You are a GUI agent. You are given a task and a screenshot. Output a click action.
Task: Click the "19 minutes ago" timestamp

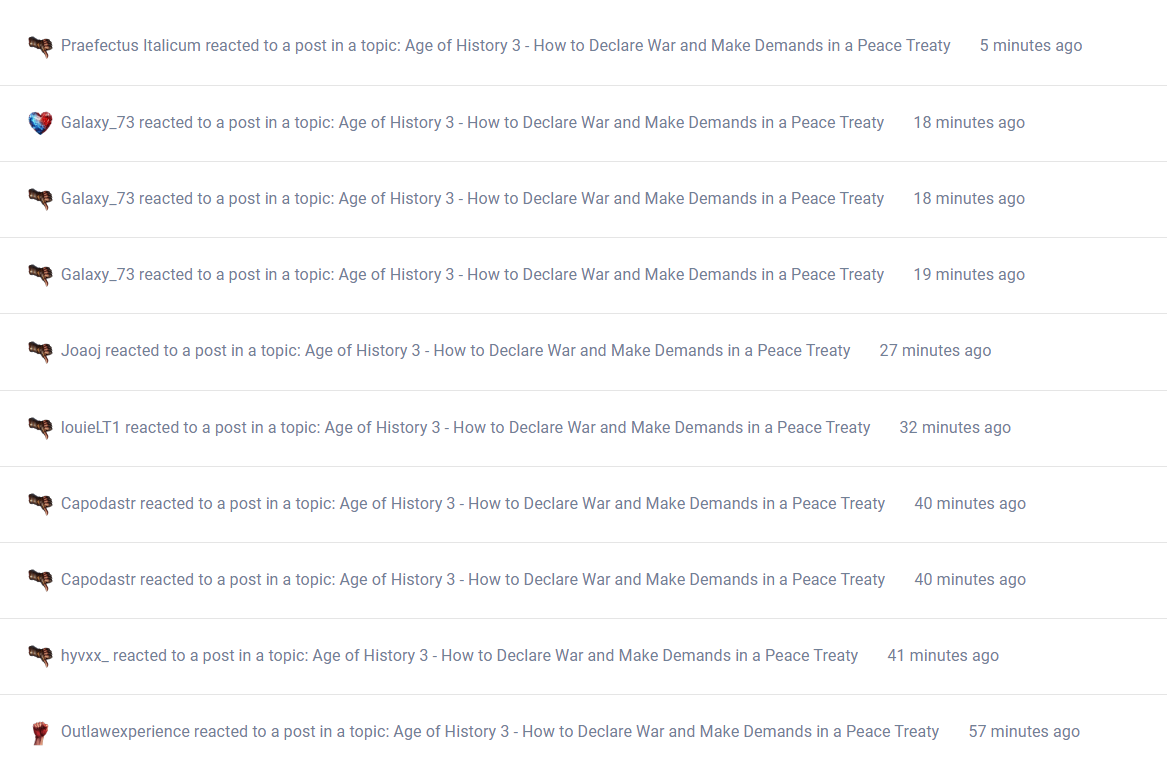click(x=969, y=274)
